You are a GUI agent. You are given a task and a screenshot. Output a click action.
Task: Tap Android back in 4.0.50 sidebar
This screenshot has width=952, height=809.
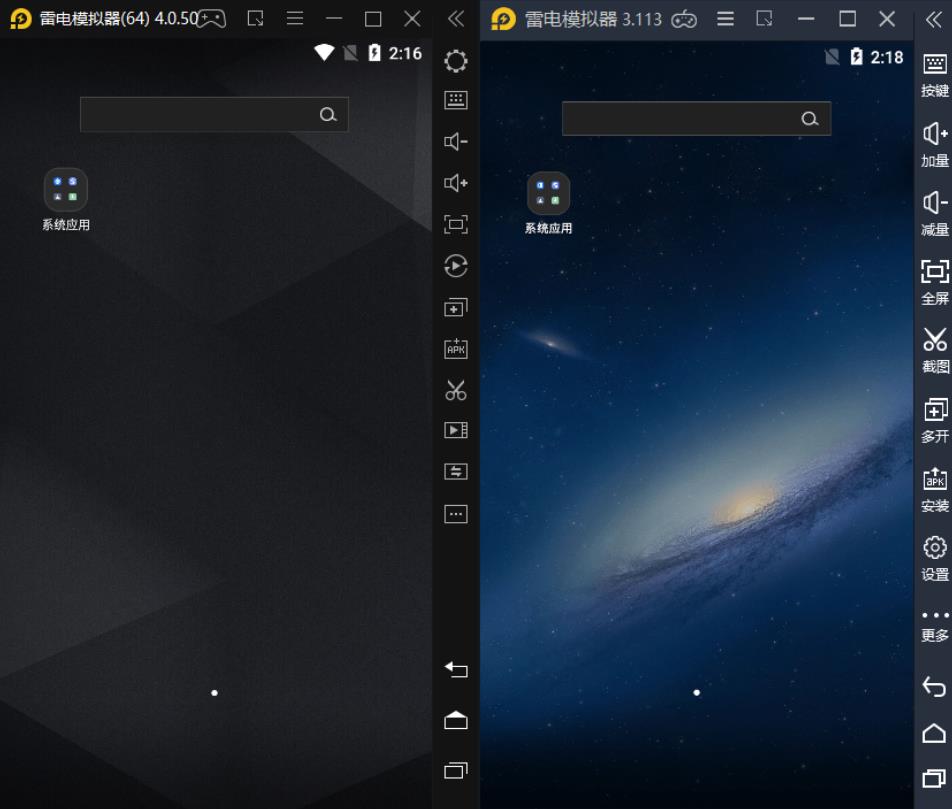455,669
